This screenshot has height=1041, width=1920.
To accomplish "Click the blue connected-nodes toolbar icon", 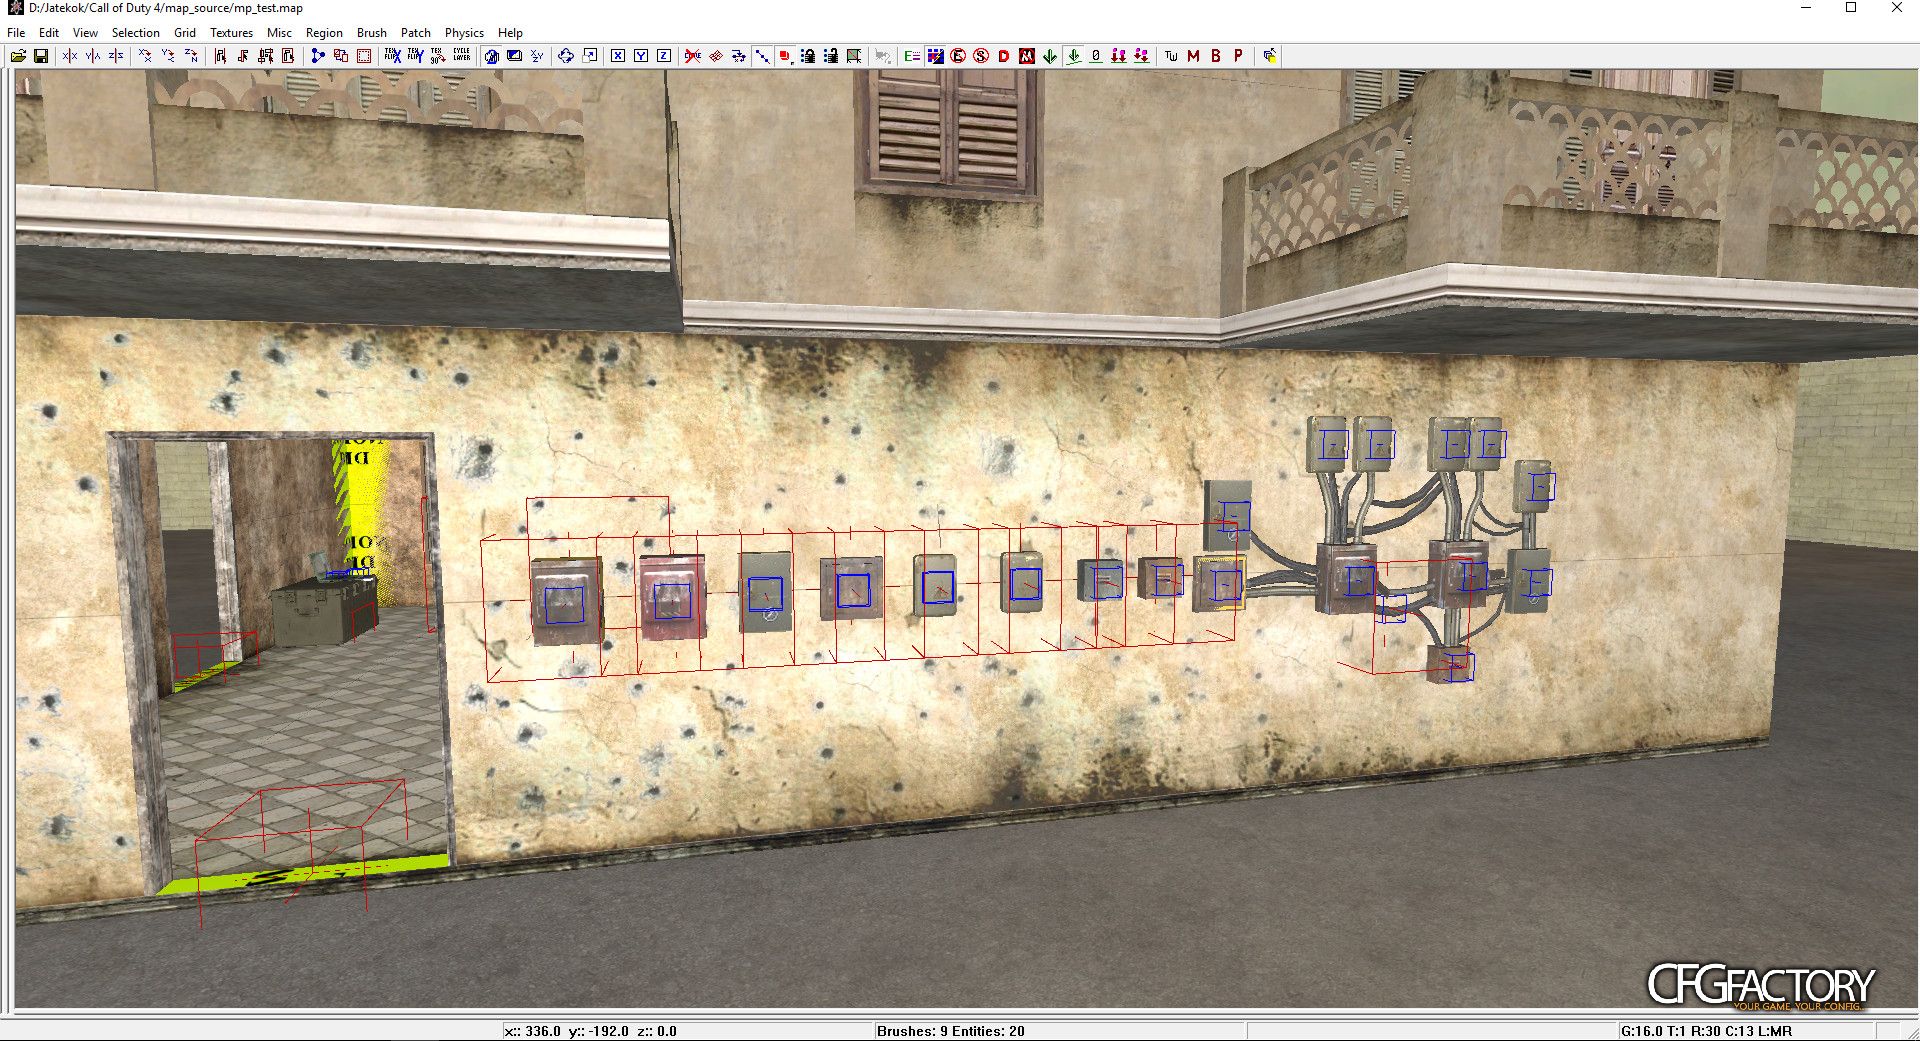I will click(318, 56).
